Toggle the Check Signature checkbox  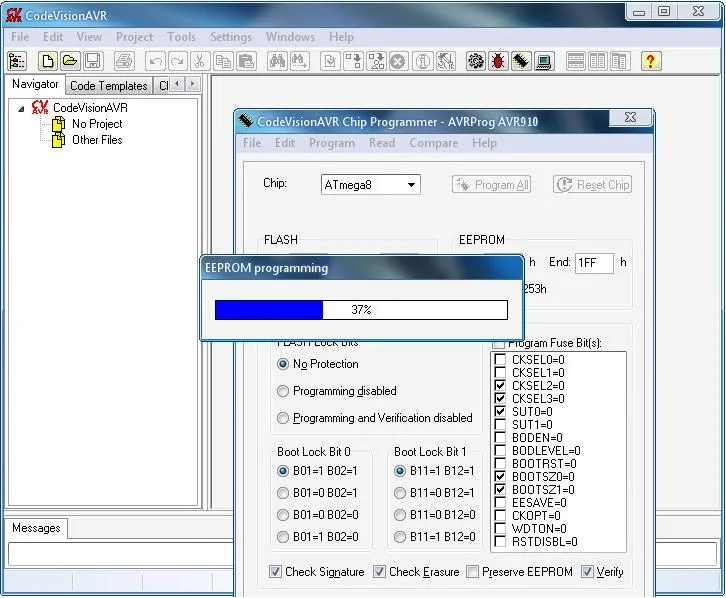(x=276, y=572)
